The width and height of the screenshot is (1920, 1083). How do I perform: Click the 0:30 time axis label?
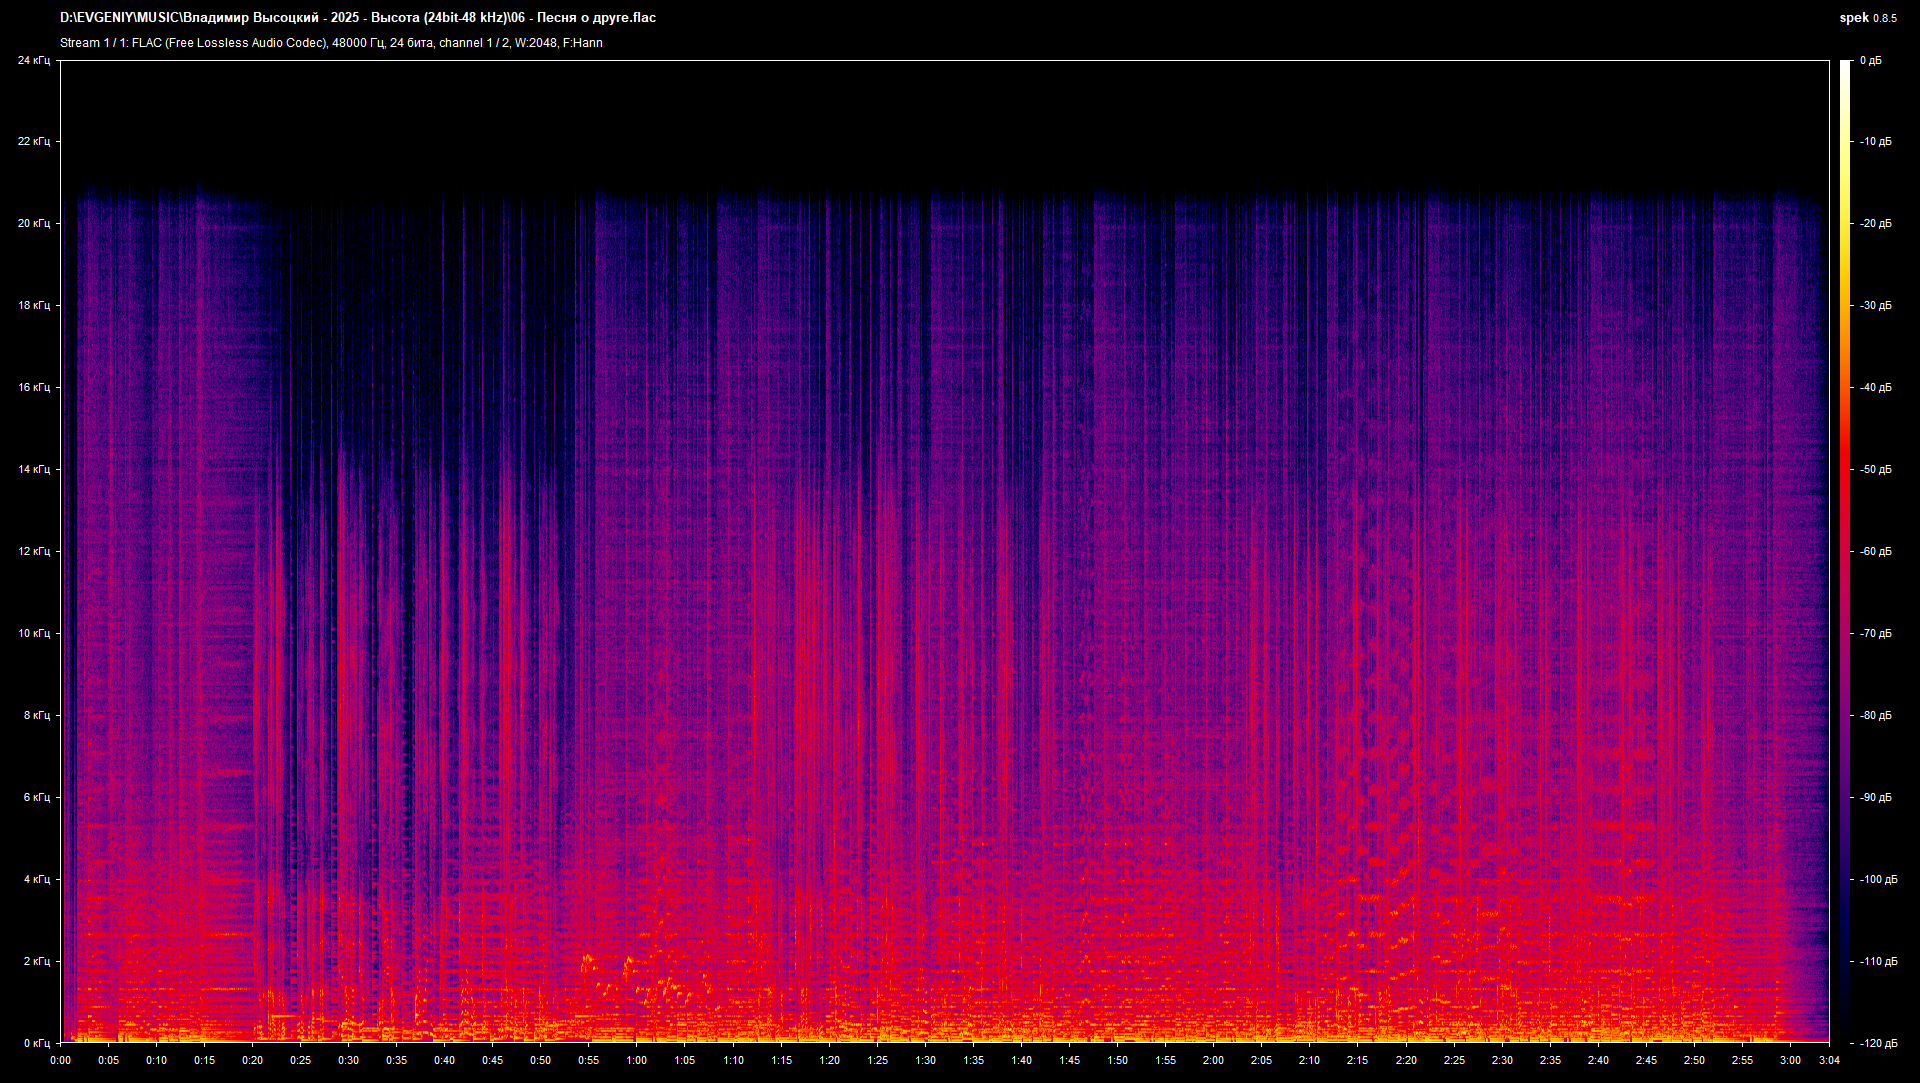click(348, 1060)
